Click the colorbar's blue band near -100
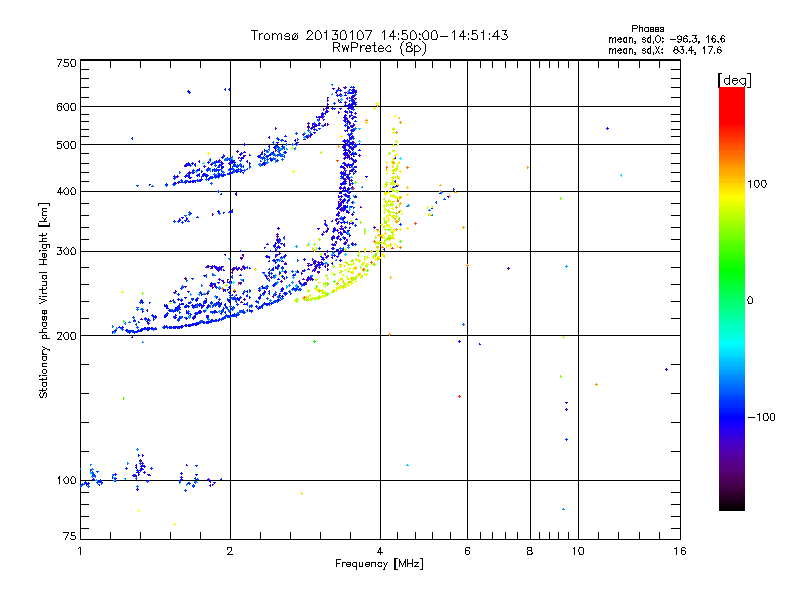This screenshot has width=800, height=600. pos(732,417)
